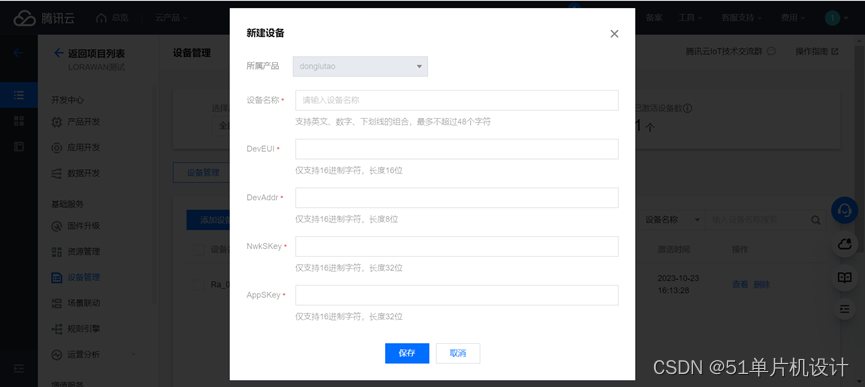Toggle the select-all checkbox in table header

click(x=199, y=250)
